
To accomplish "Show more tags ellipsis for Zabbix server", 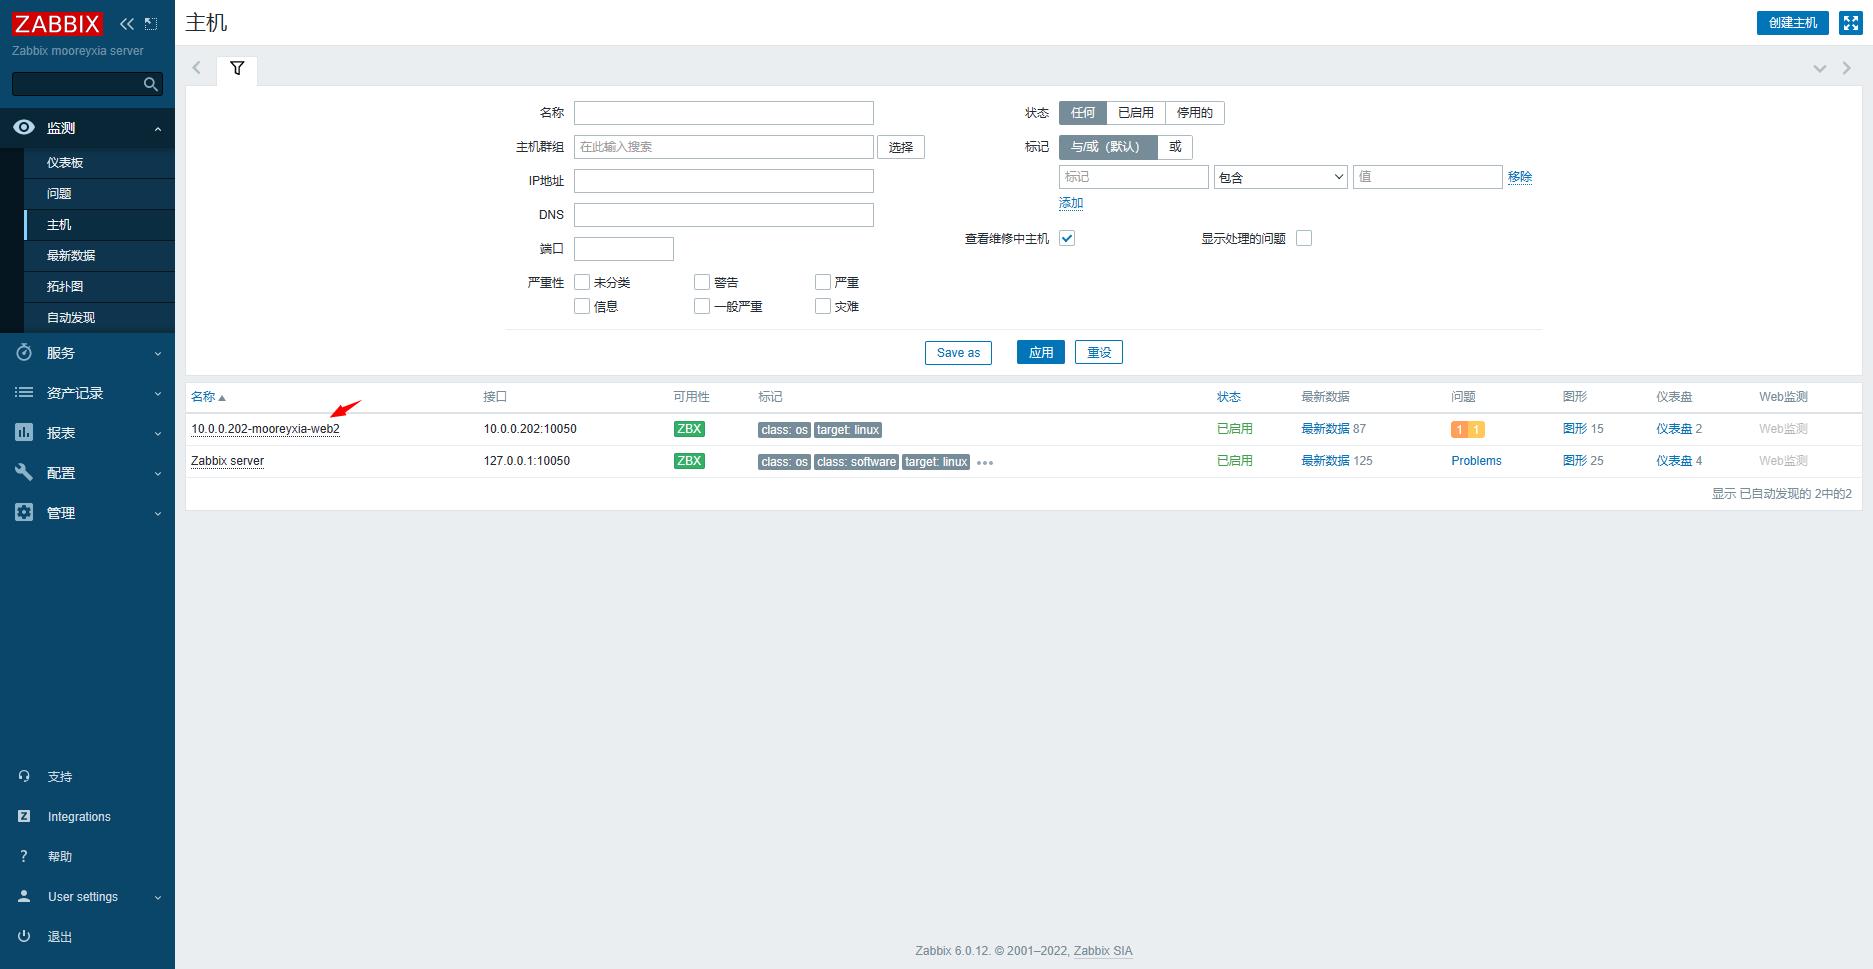I will (985, 463).
